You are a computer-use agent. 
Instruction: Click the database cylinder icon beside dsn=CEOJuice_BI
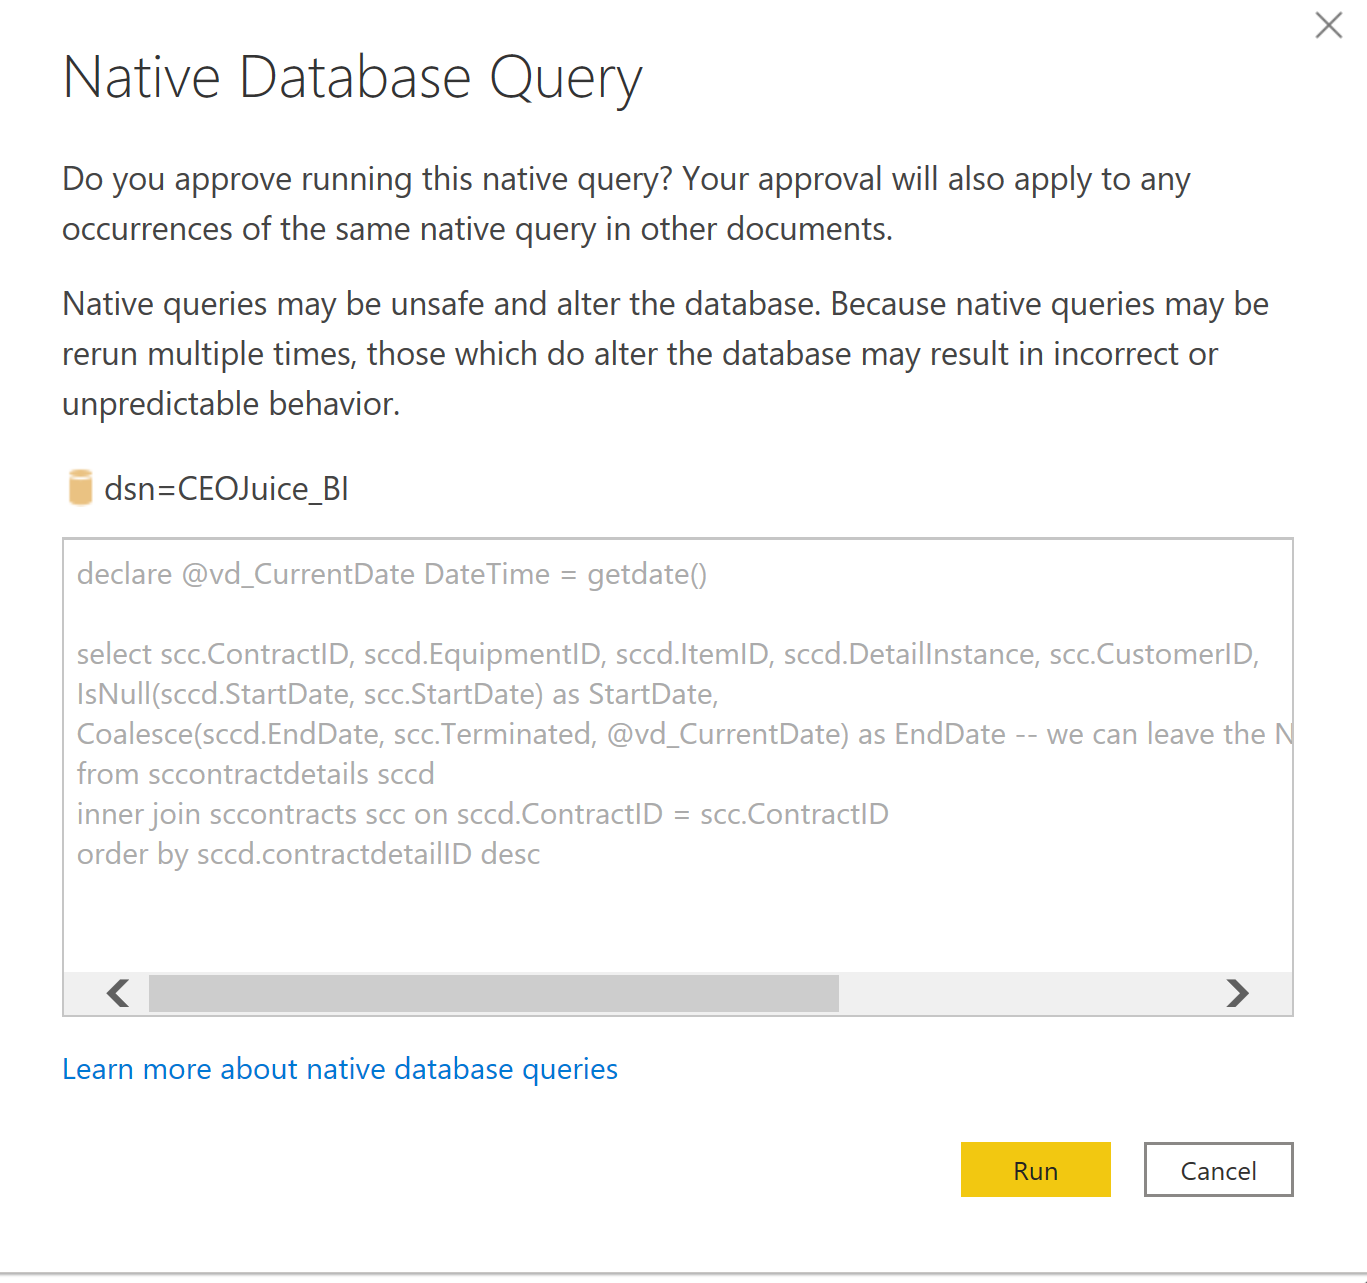pyautogui.click(x=80, y=488)
